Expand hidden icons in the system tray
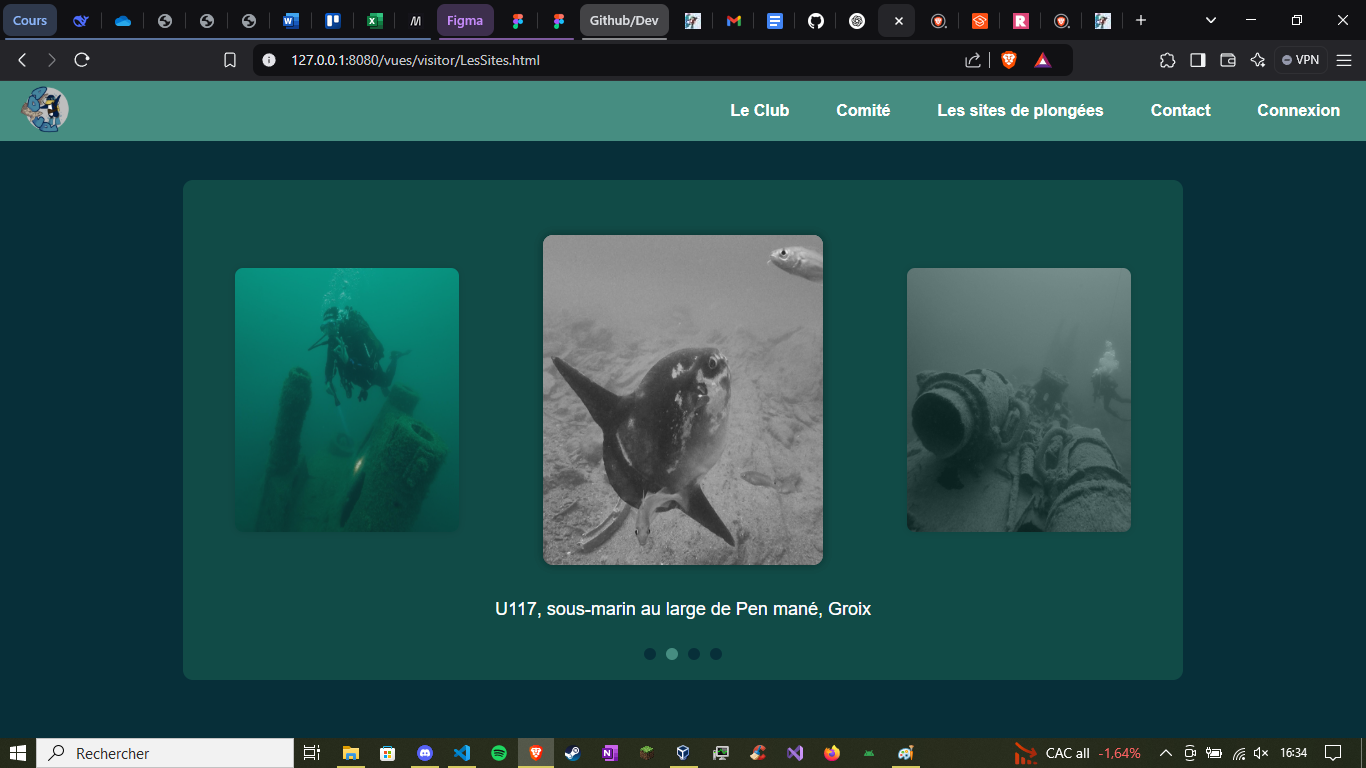The height and width of the screenshot is (768, 1366). coord(1164,753)
